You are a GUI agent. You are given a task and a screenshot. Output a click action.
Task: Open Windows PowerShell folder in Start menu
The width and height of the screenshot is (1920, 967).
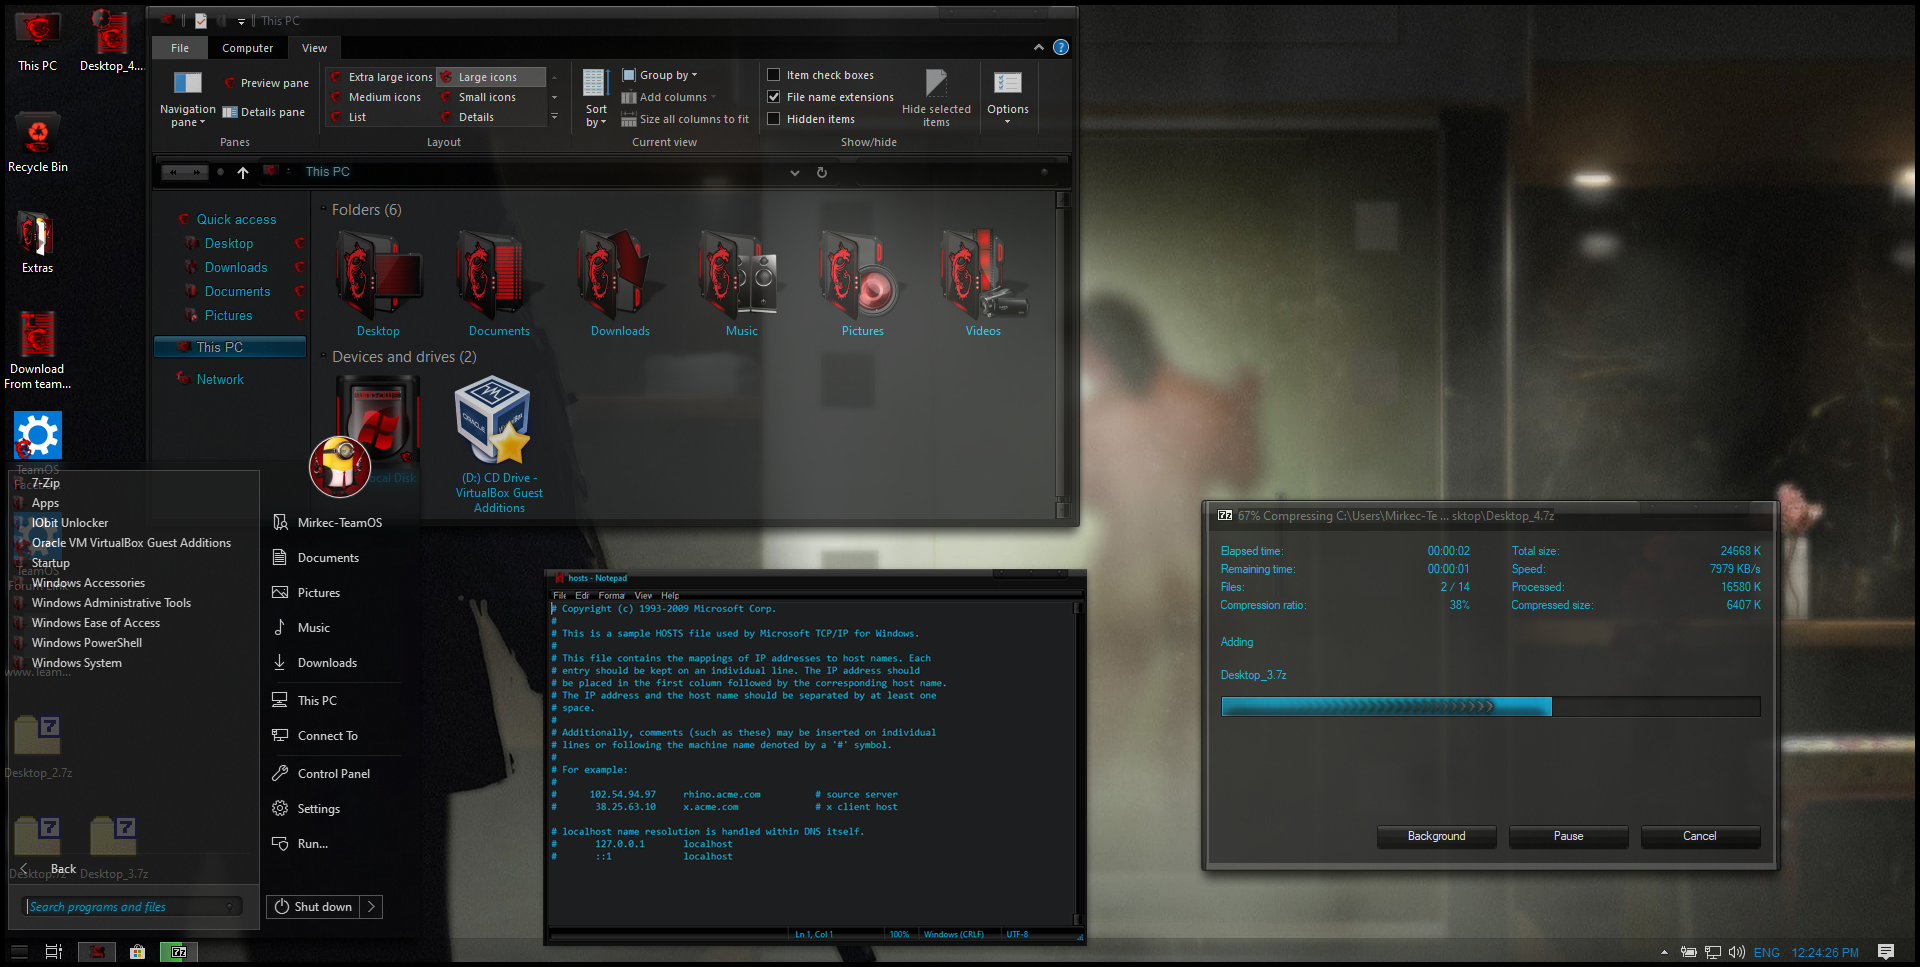point(87,643)
